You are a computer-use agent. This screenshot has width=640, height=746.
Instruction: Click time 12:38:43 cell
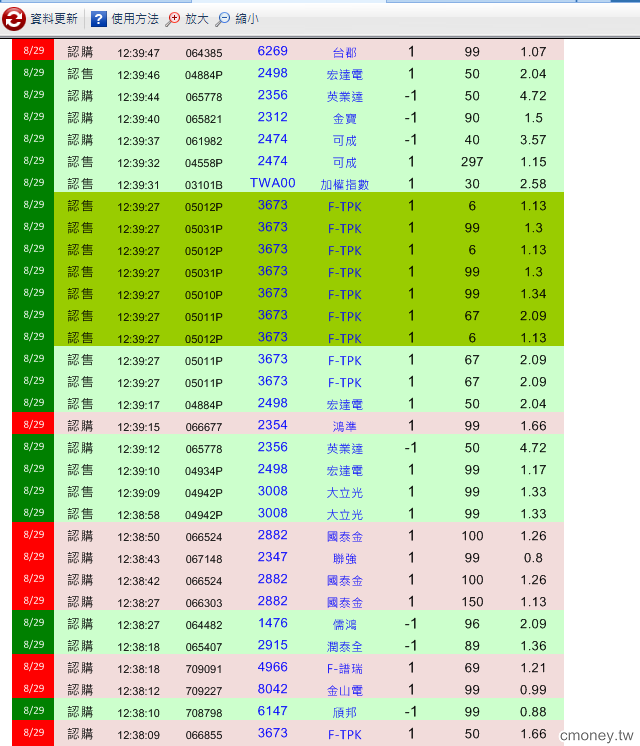[138, 559]
